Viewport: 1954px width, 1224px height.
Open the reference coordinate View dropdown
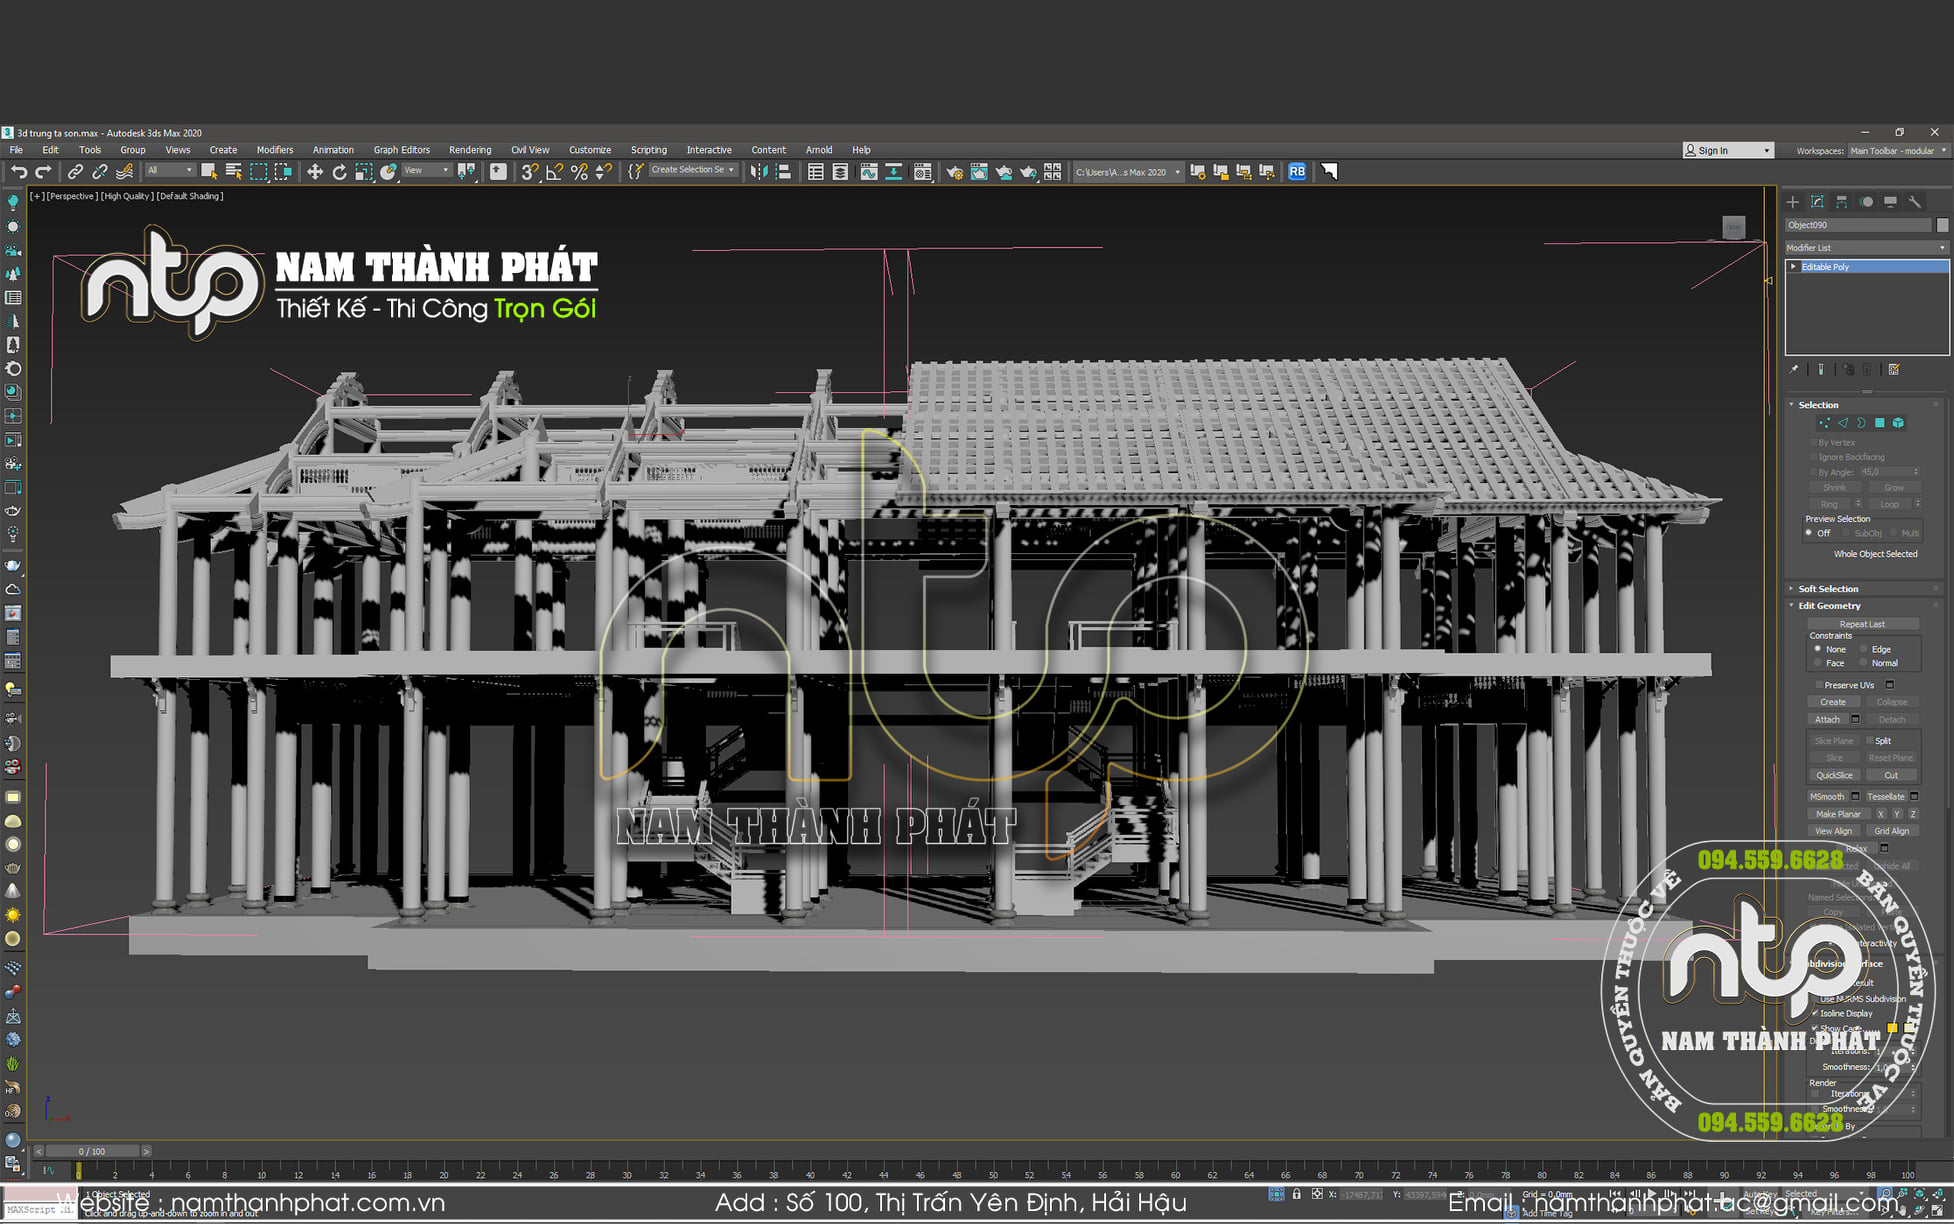[426, 171]
